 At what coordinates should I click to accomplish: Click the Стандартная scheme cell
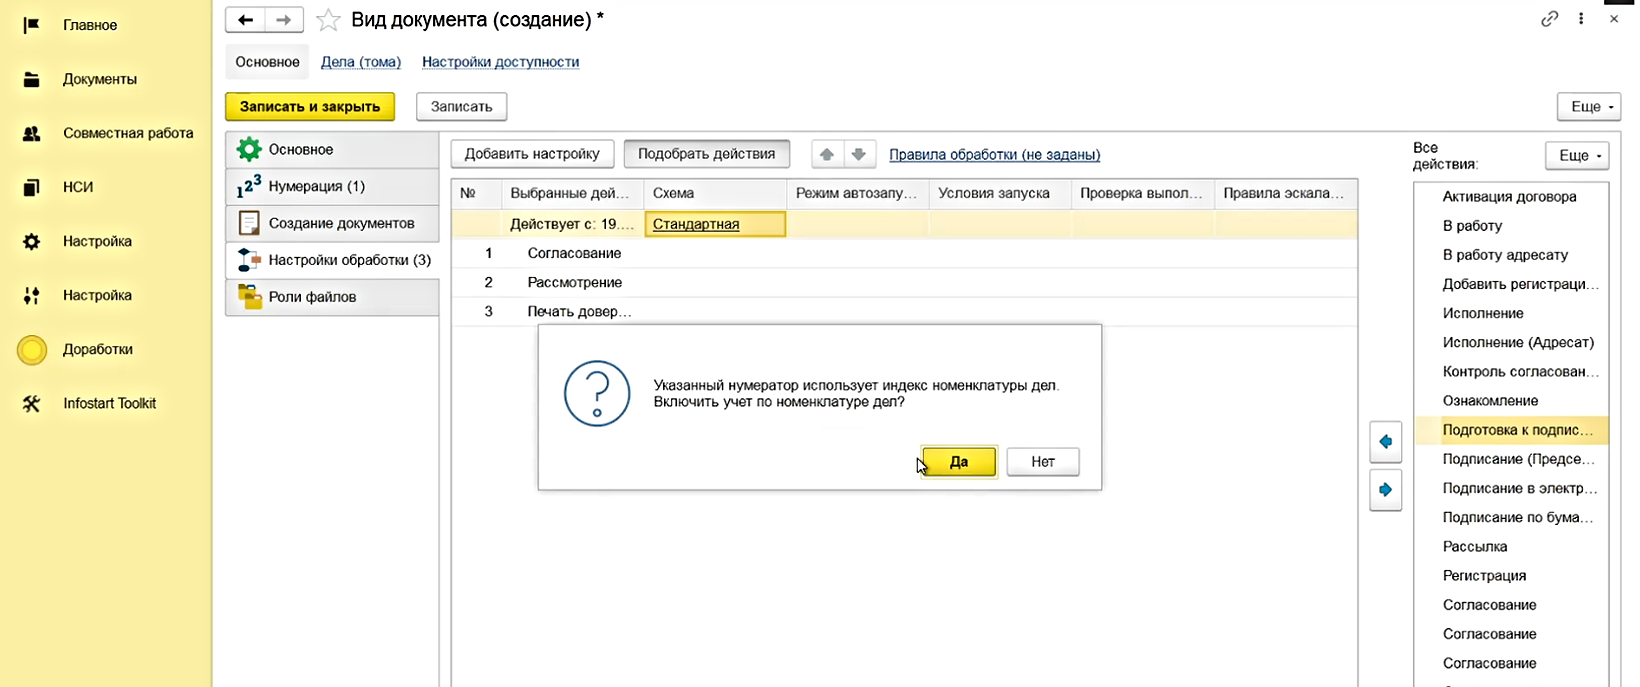click(714, 224)
